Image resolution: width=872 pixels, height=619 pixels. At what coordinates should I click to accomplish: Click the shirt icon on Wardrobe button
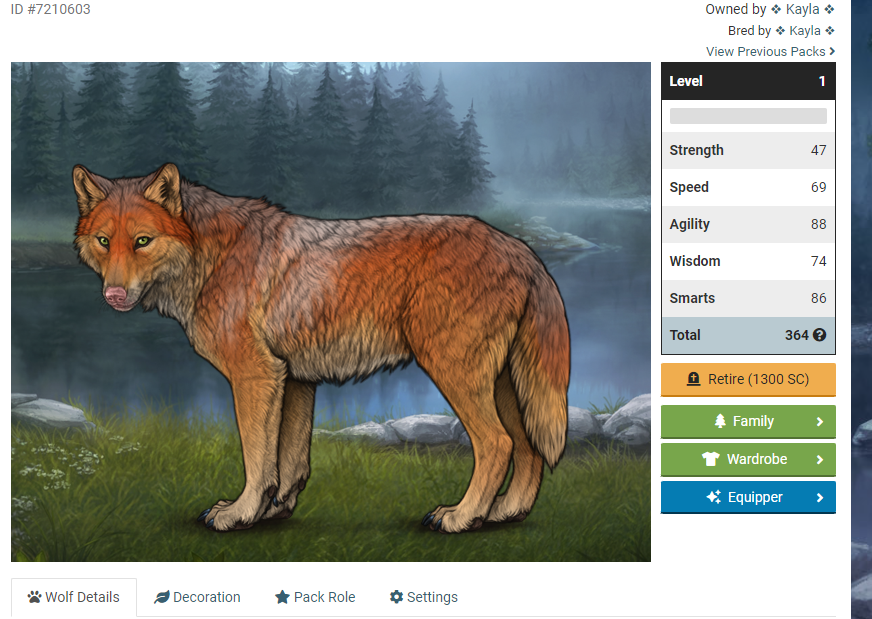(711, 459)
